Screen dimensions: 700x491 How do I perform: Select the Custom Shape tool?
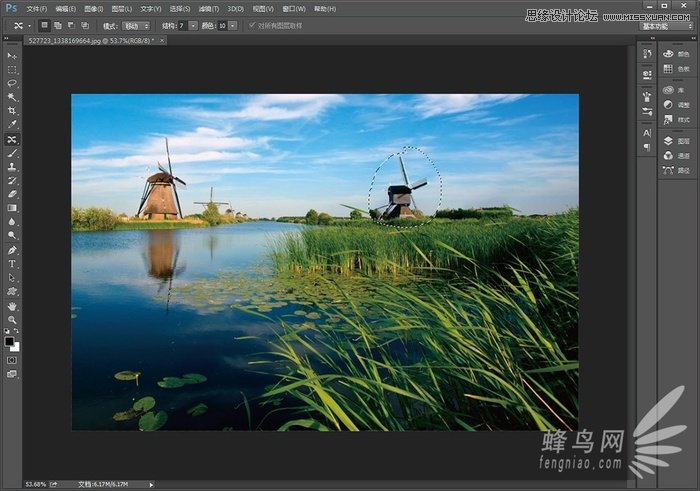12,291
